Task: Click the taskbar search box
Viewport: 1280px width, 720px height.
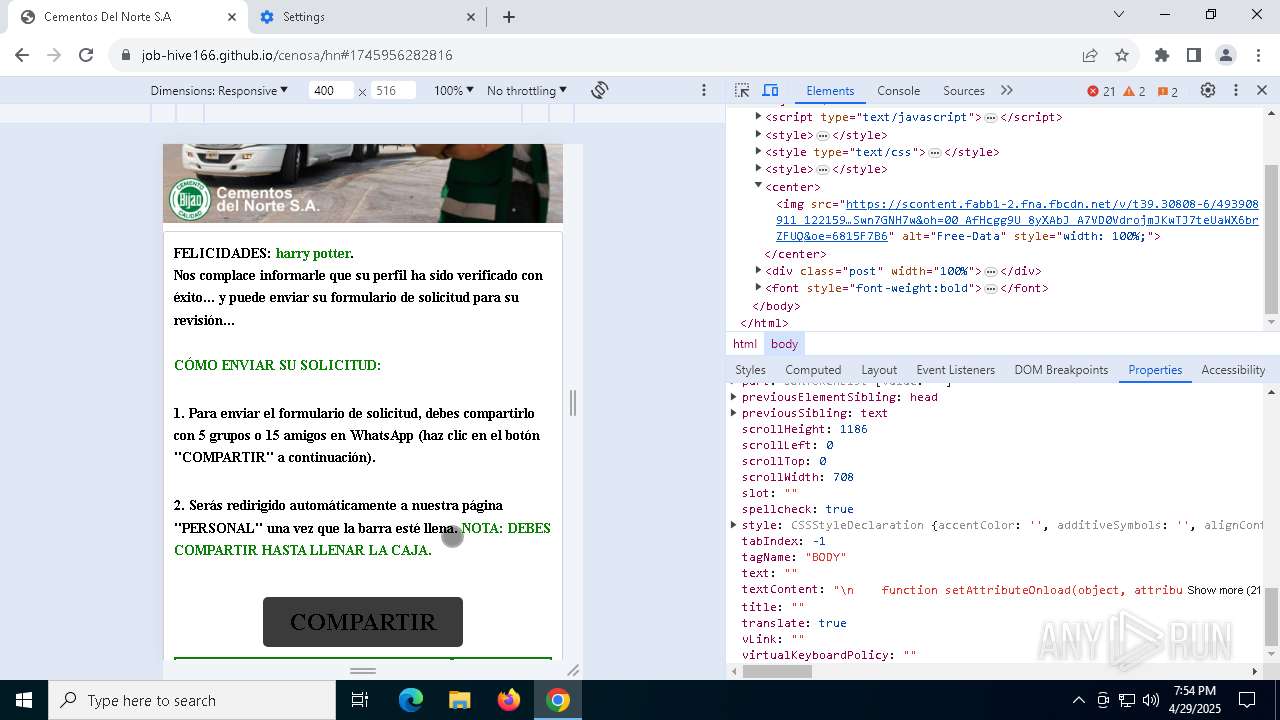Action: pos(192,700)
